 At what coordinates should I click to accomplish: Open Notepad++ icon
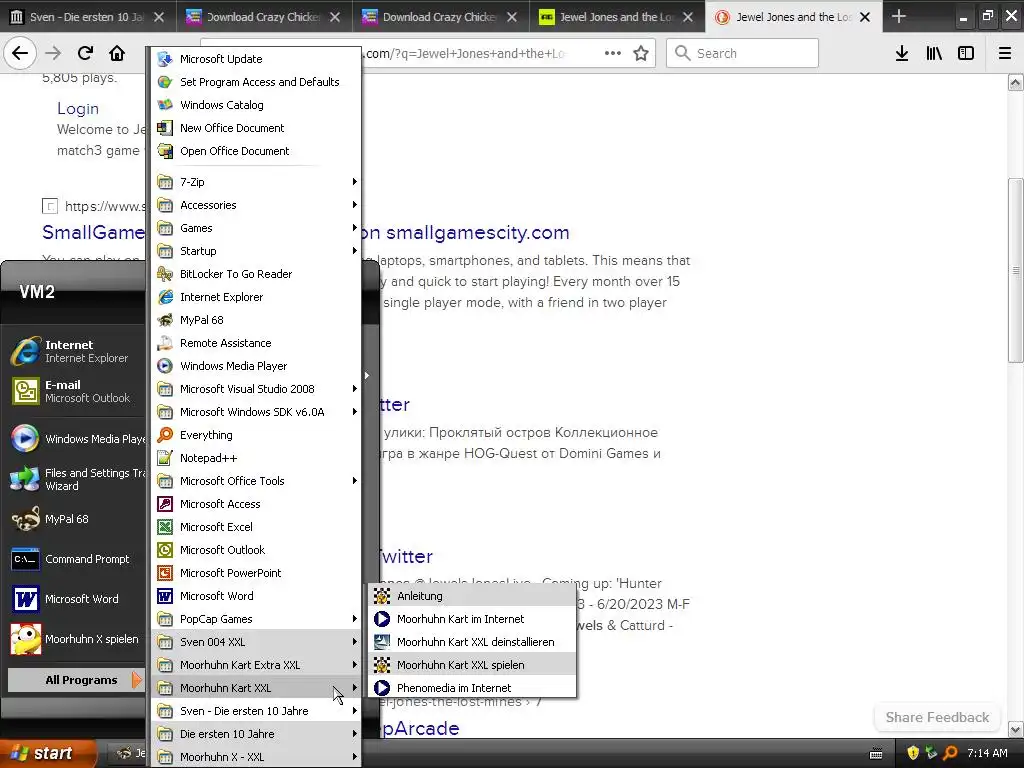click(165, 458)
